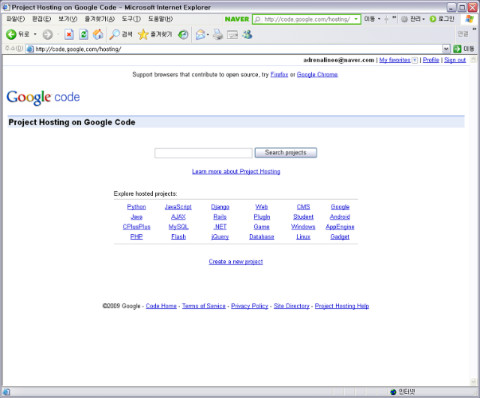Open the Database project label link

(x=262, y=237)
